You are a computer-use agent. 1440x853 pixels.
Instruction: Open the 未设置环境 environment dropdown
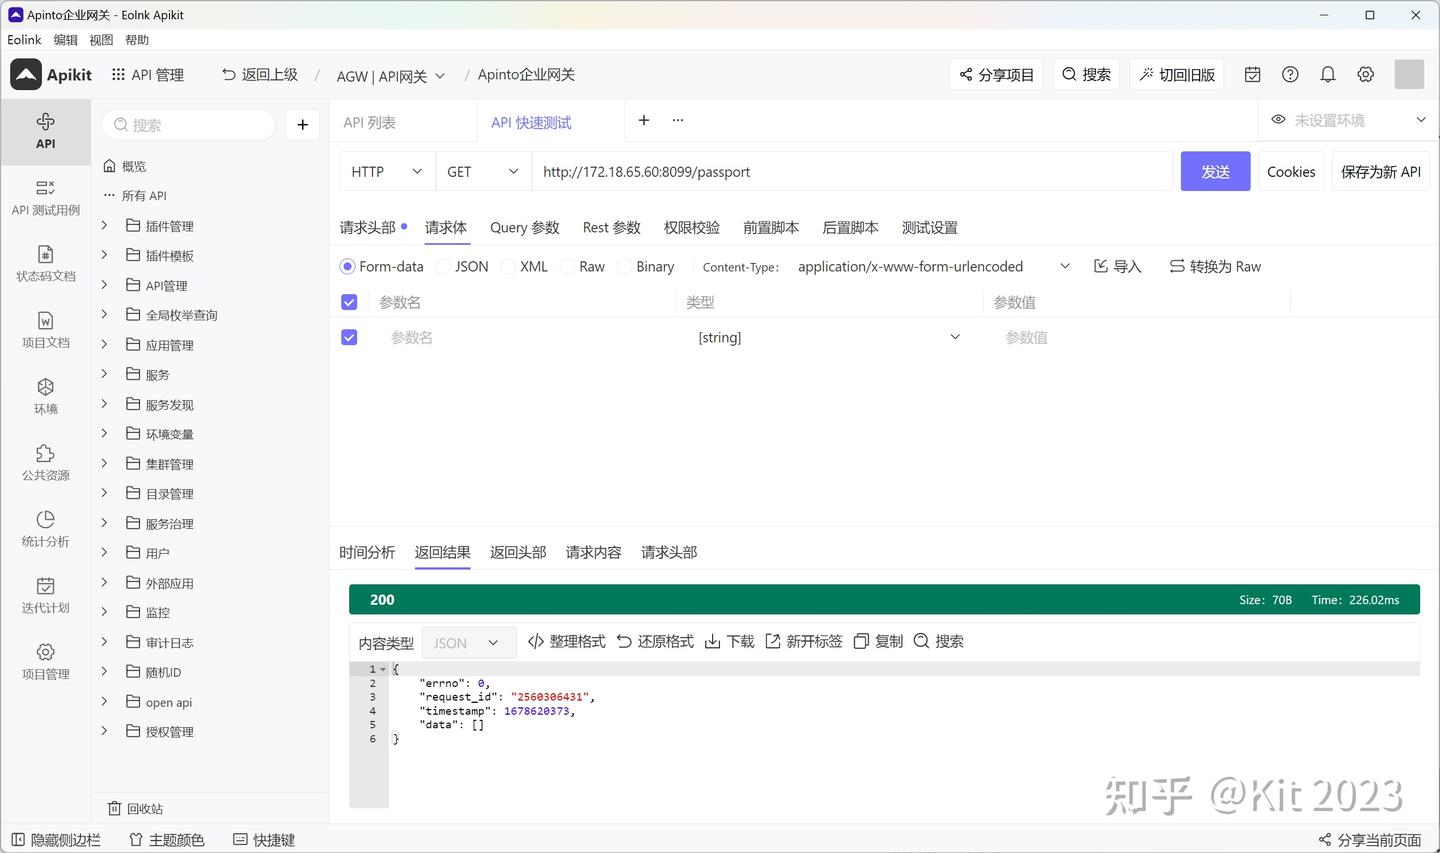[1347, 120]
